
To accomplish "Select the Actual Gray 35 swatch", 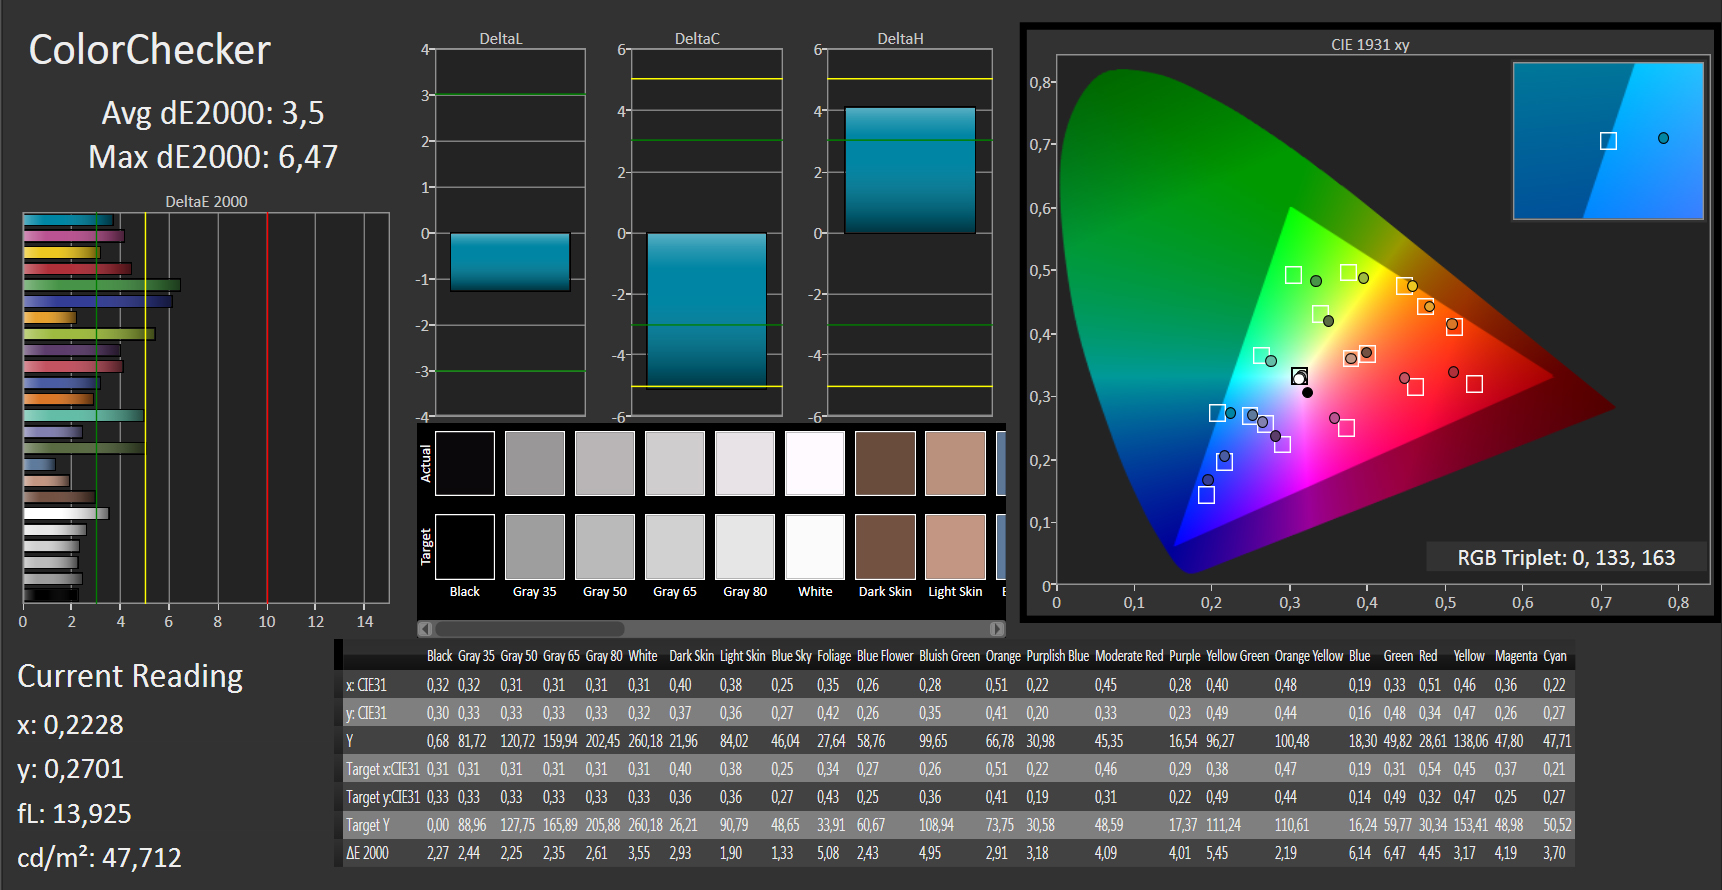I will pos(535,463).
